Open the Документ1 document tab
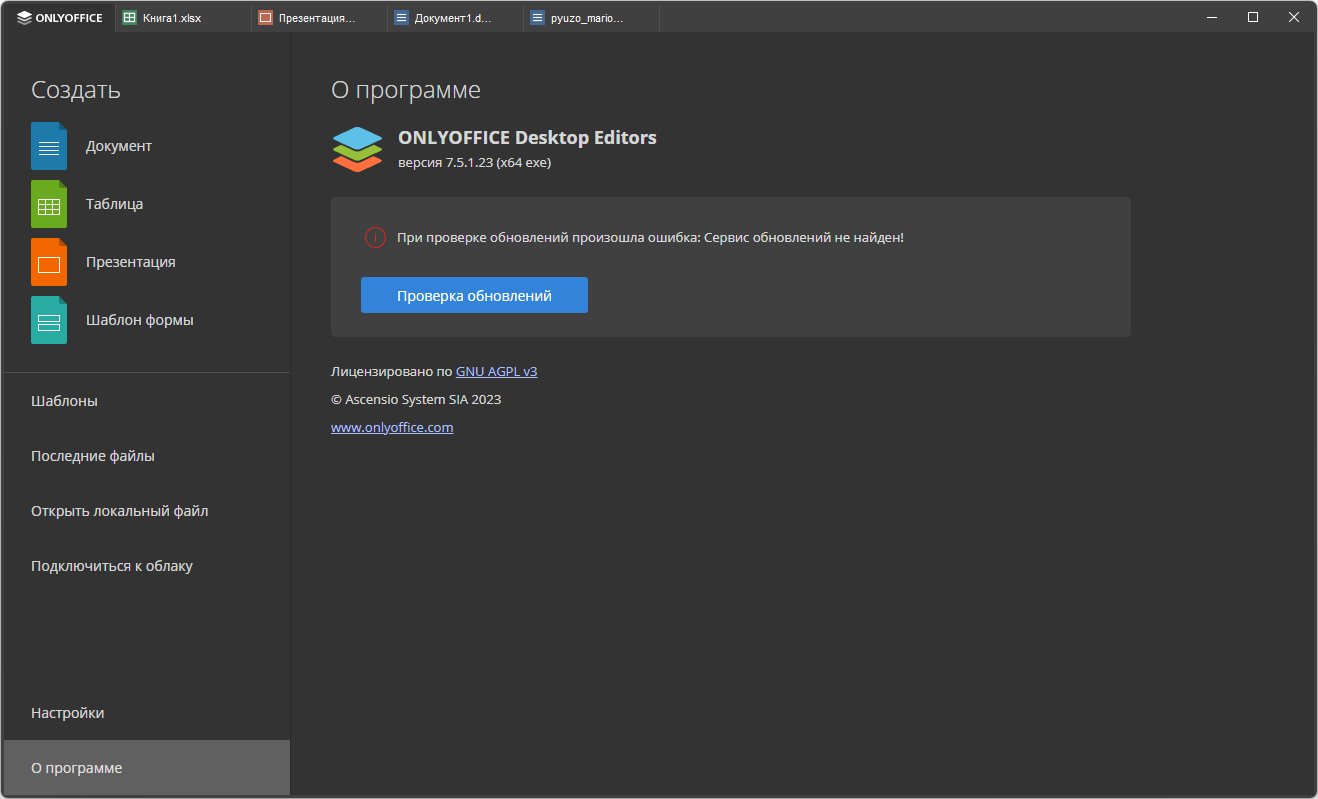 455,17
